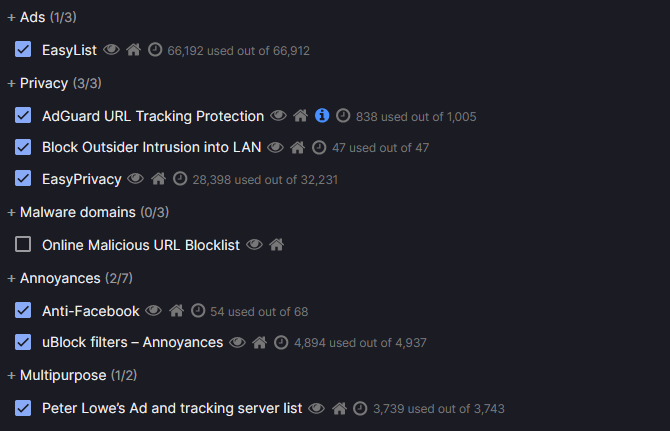Click the Peter Lowe's Ad and tracking server list name
The width and height of the screenshot is (670, 431).
click(x=172, y=408)
